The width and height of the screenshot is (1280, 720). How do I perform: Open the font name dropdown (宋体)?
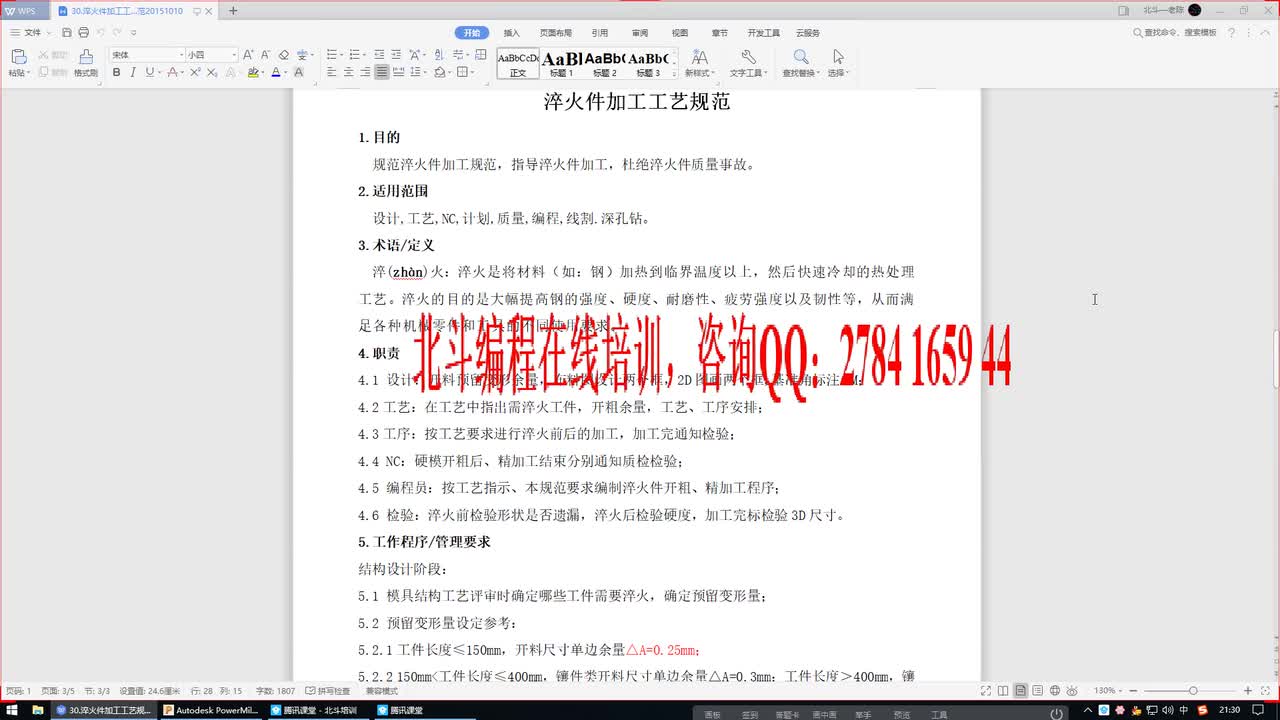[180, 55]
